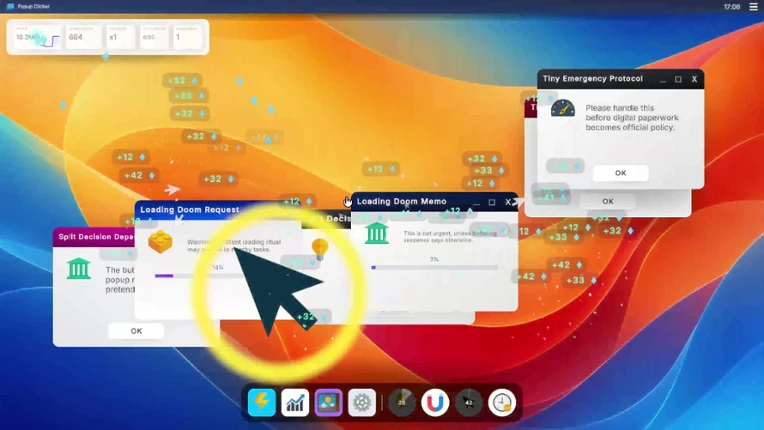Screen dimensions: 764x430
Task: Click the 17:08 clock in top bar
Action: pyautogui.click(x=732, y=6)
